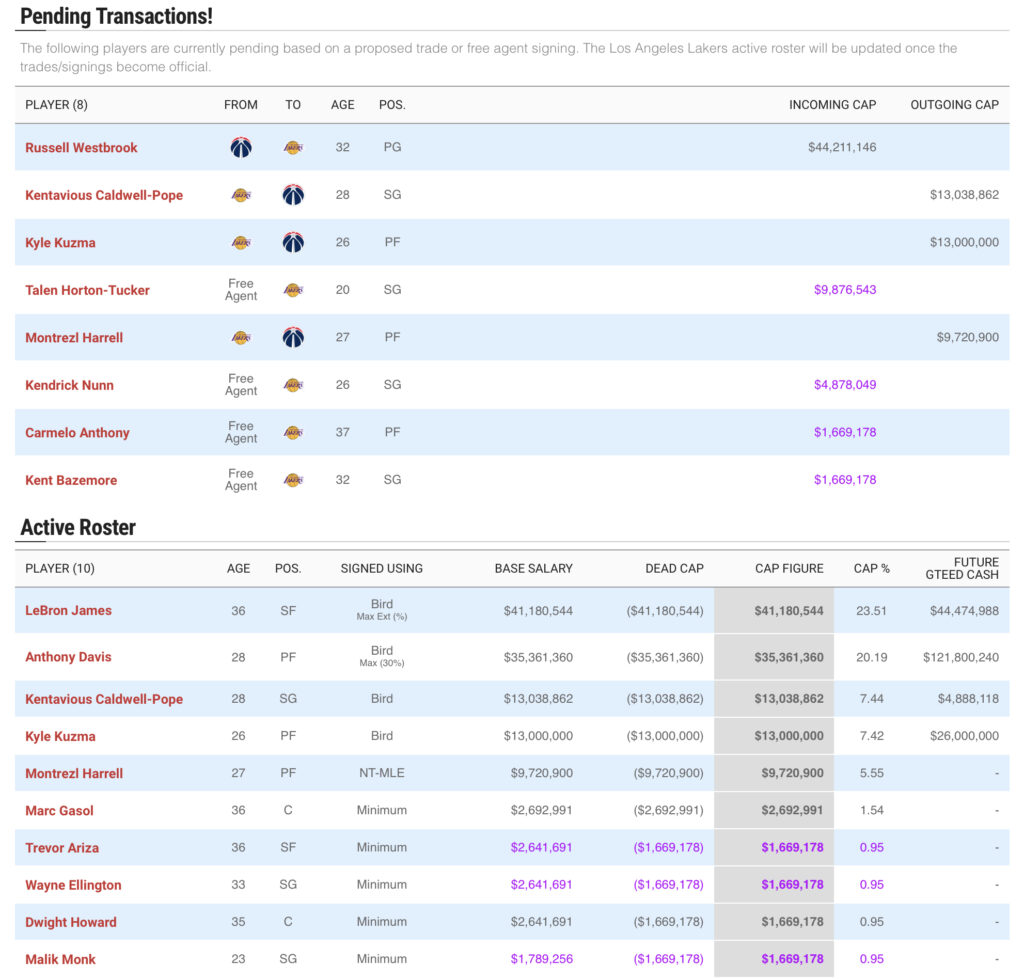1024x979 pixels.
Task: Click Lakers logo in Kendrick Nunn row
Action: (x=293, y=385)
